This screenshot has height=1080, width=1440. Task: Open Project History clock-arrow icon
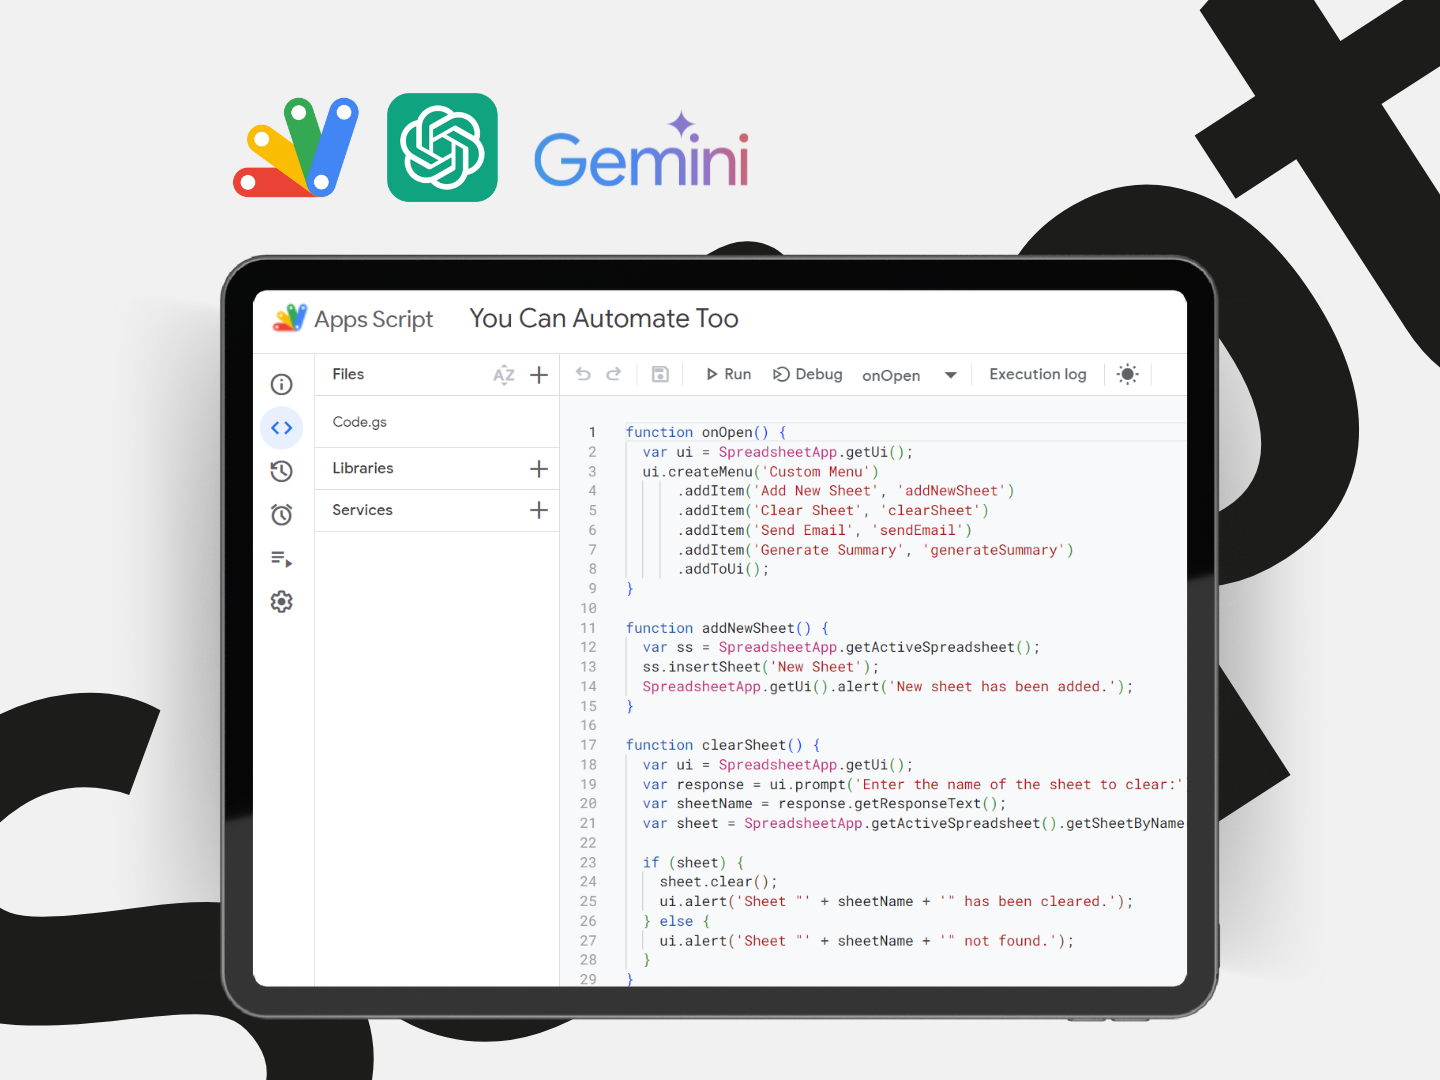click(x=282, y=471)
